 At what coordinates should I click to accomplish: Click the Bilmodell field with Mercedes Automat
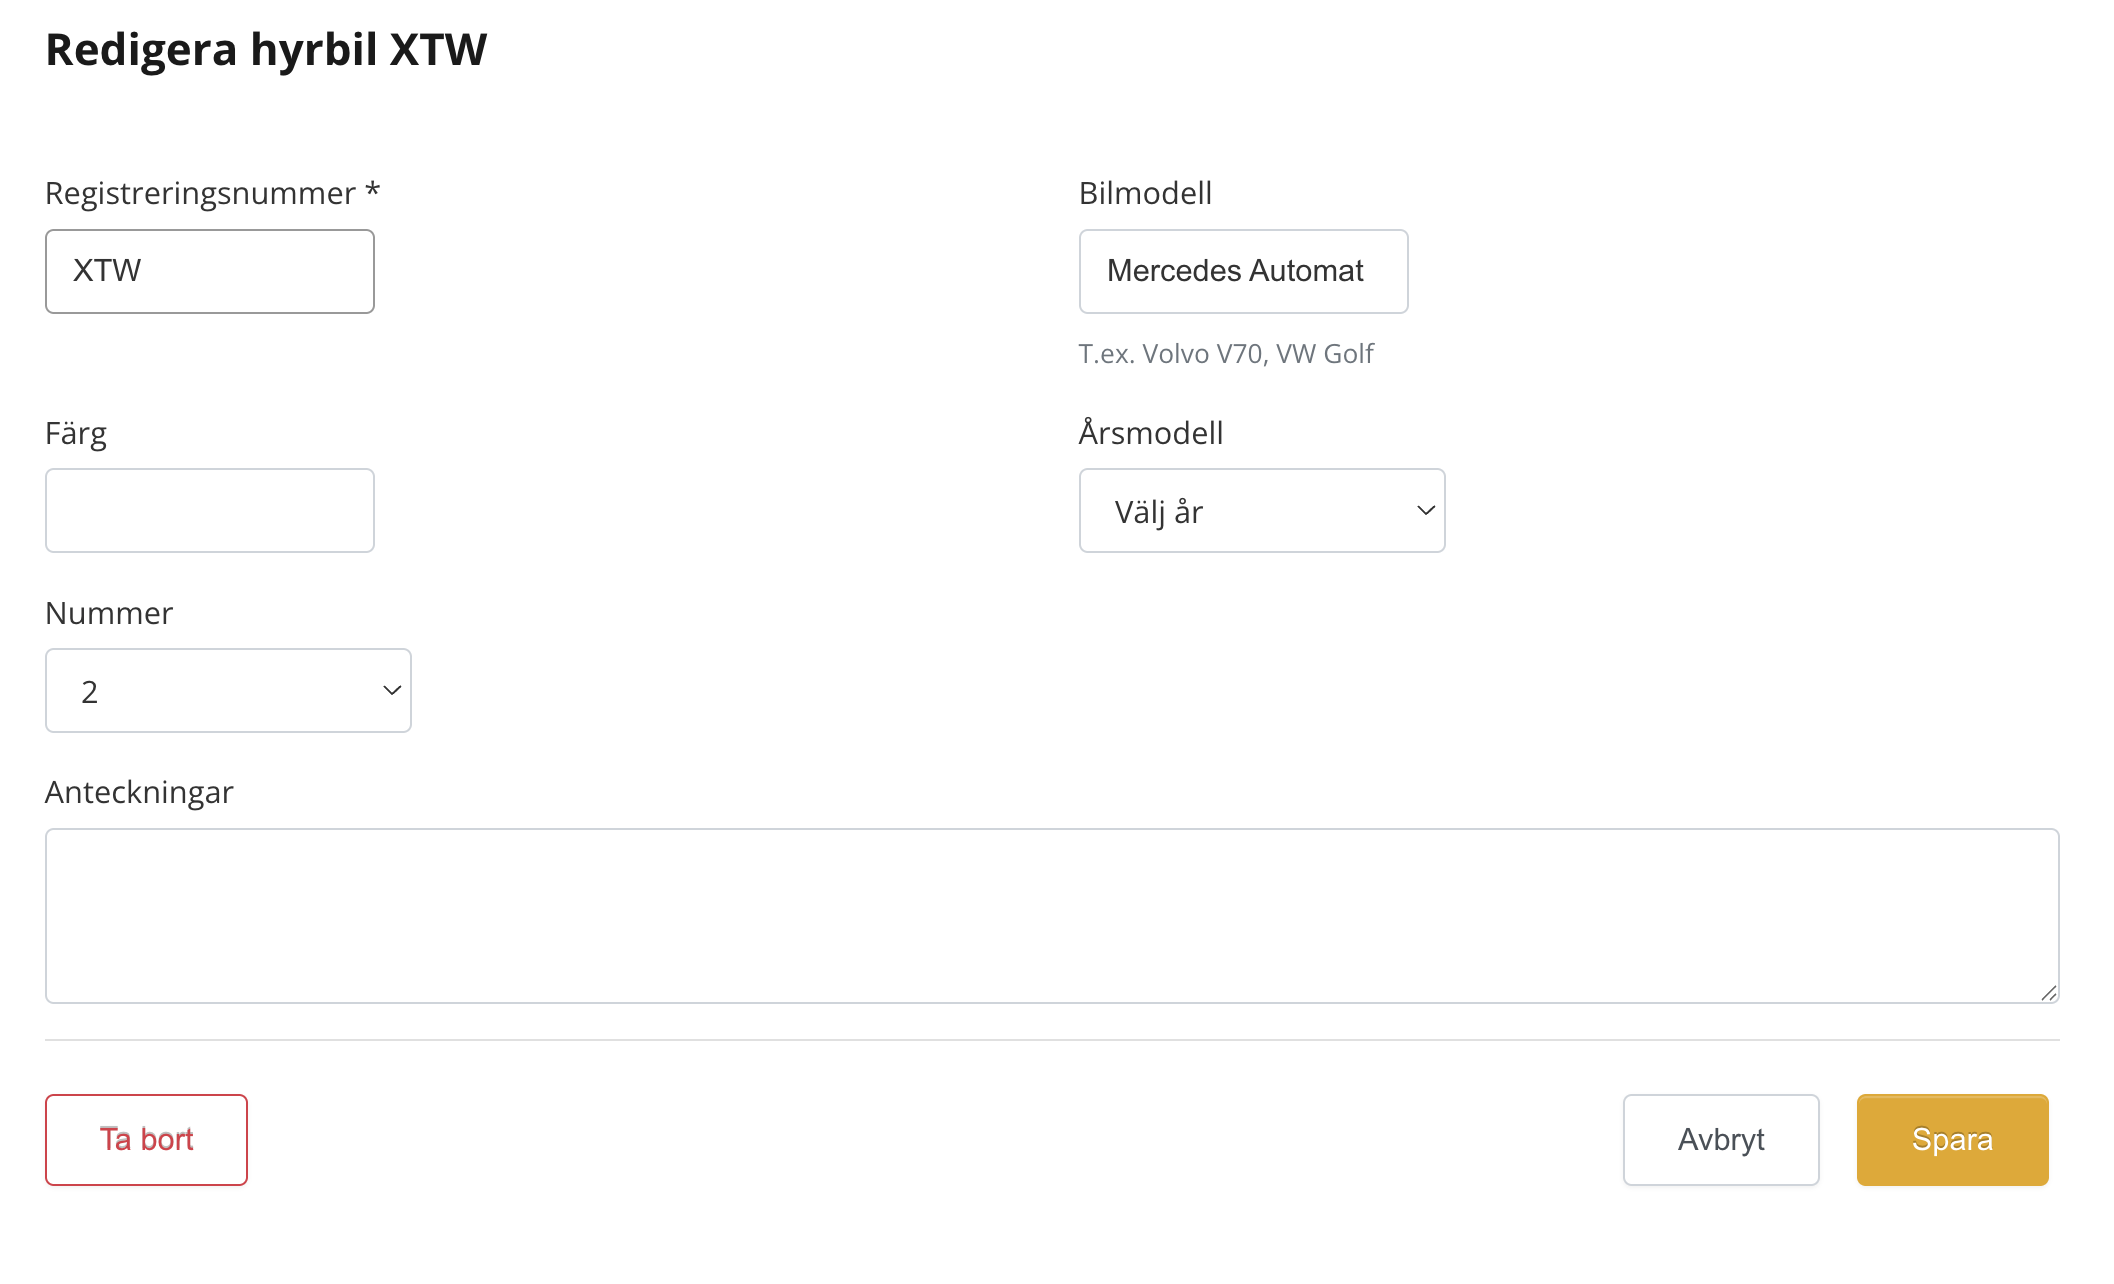[x=1242, y=272]
